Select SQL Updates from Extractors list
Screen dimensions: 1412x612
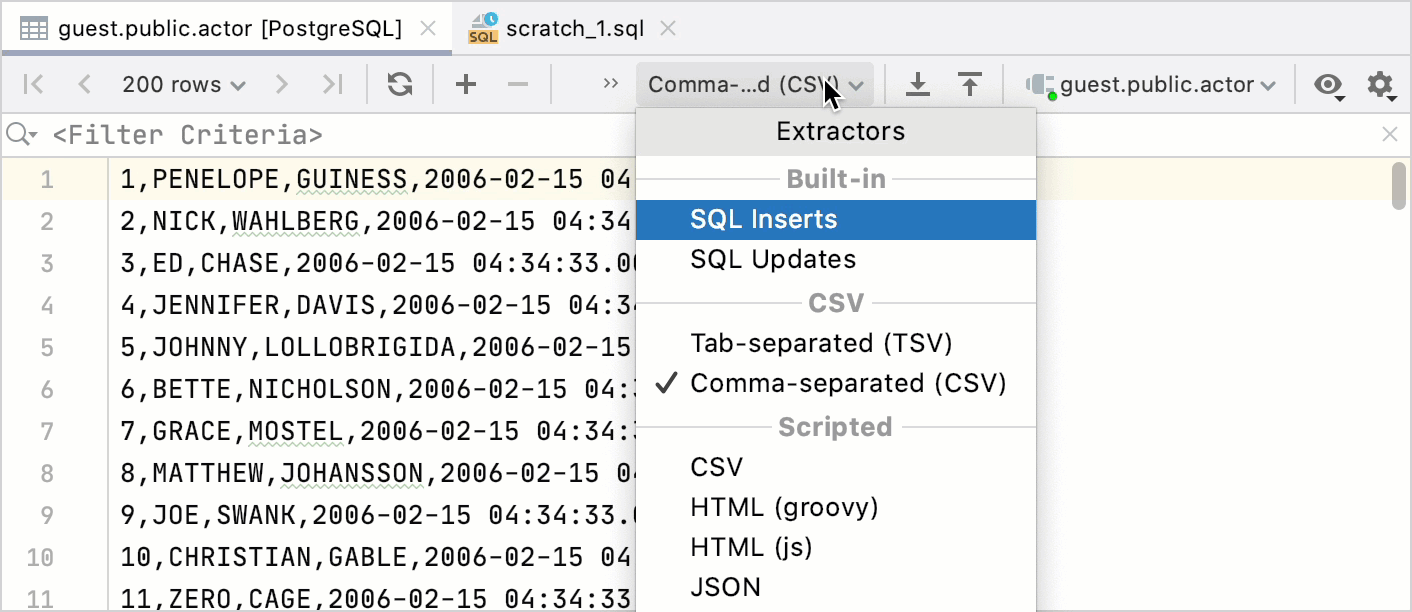coord(773,259)
